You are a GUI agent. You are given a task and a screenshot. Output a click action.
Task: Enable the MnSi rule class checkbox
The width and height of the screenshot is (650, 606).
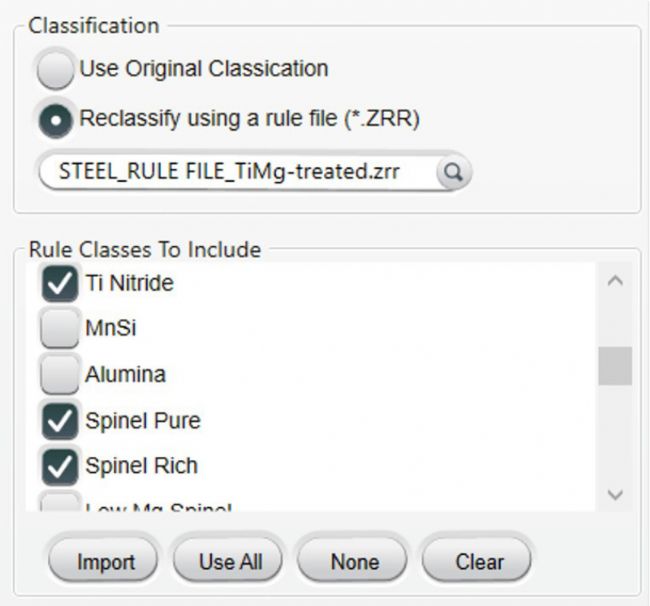tap(60, 329)
